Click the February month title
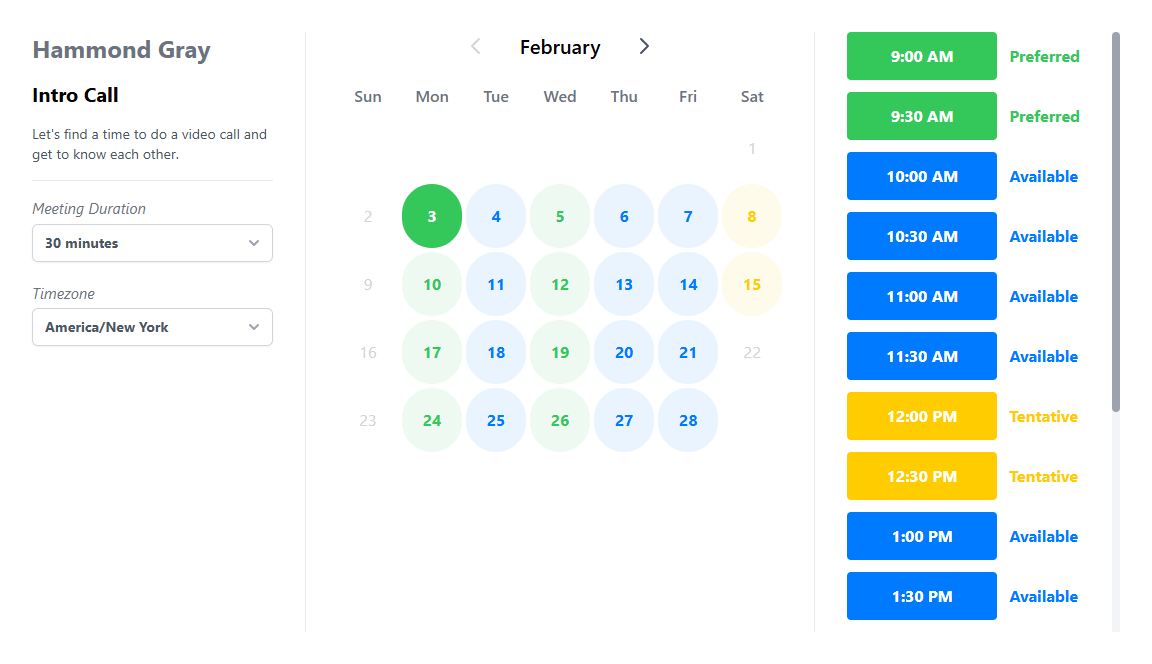This screenshot has width=1152, height=664. (560, 47)
